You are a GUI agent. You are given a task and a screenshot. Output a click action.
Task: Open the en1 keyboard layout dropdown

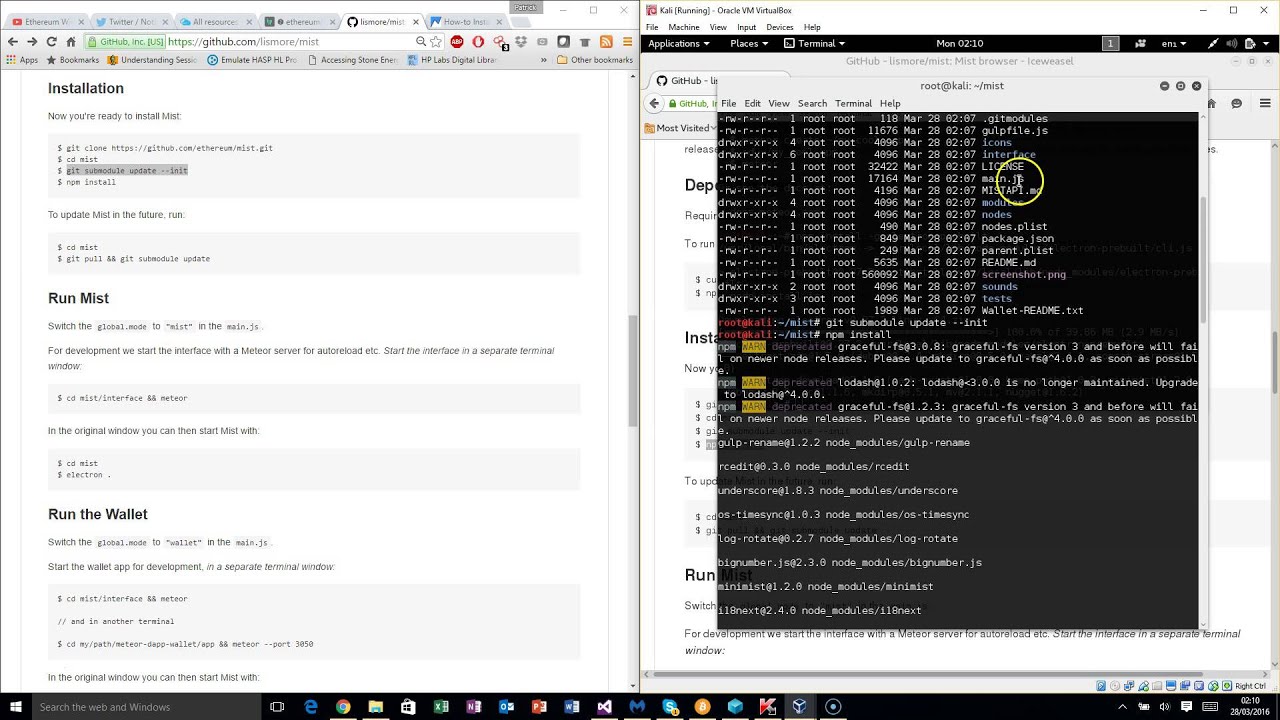click(x=1172, y=43)
